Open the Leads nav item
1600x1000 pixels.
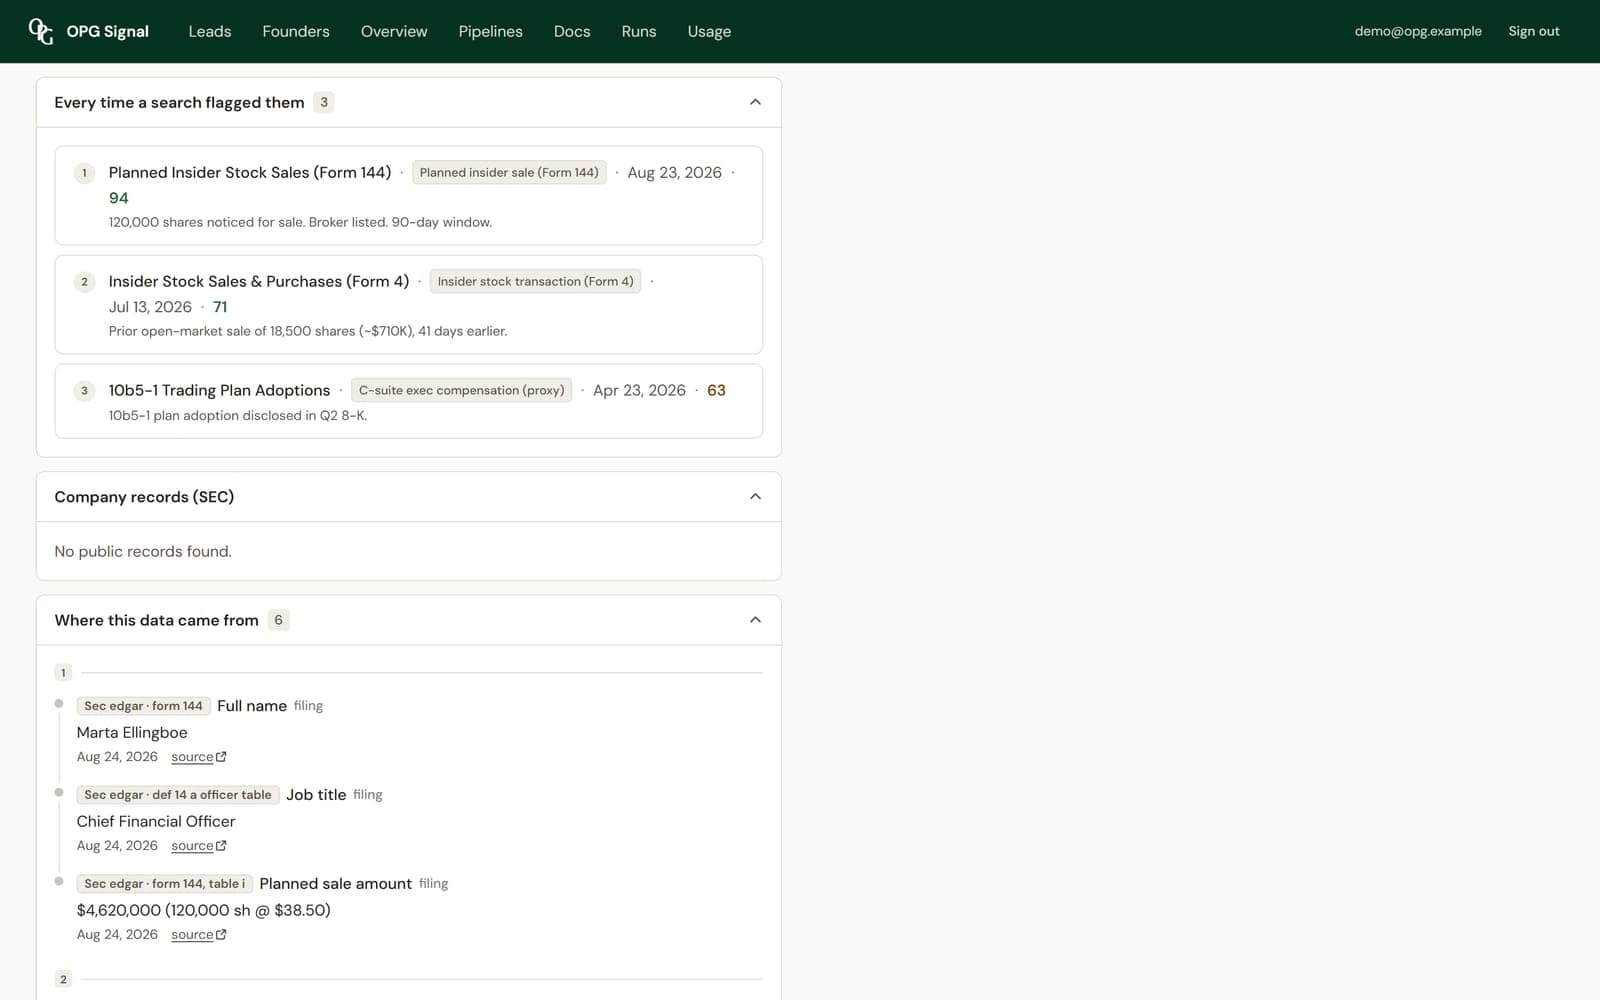click(210, 31)
